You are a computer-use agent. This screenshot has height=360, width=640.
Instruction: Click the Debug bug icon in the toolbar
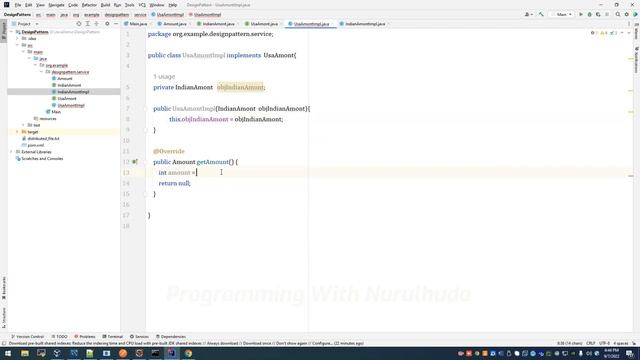(x=589, y=15)
